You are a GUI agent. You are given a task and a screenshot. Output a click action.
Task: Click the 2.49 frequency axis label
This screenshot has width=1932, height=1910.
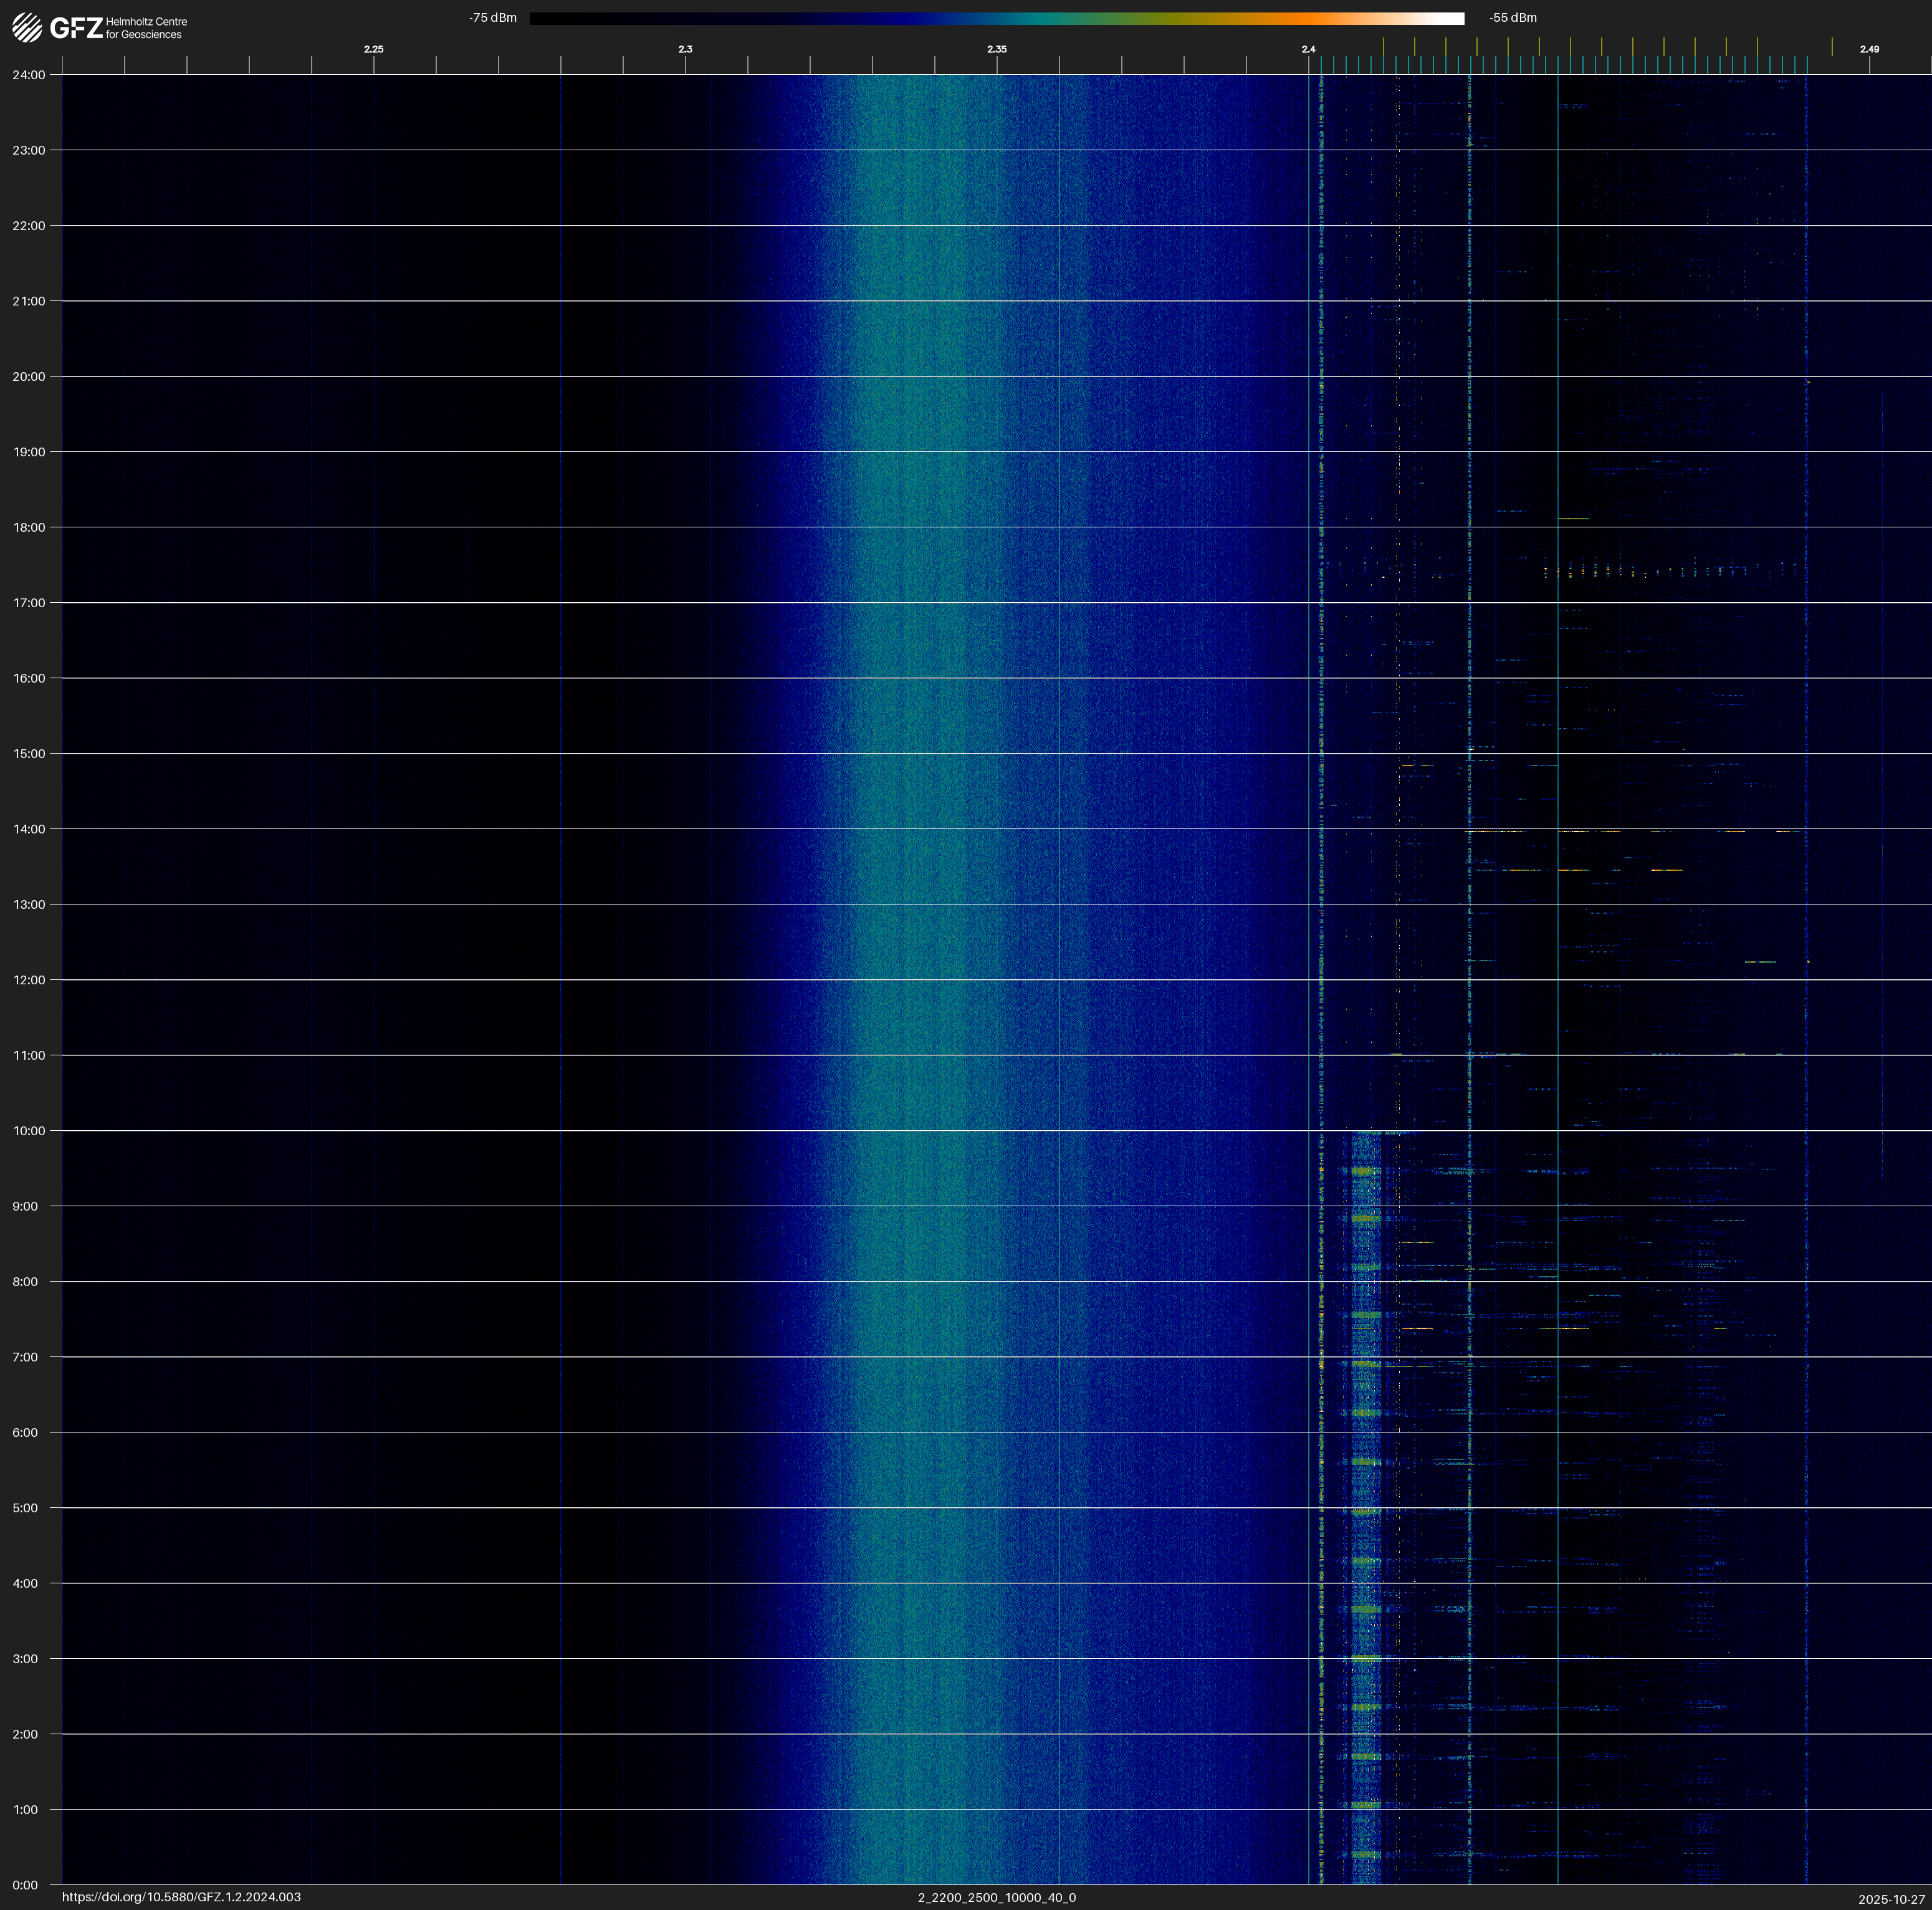(1868, 49)
